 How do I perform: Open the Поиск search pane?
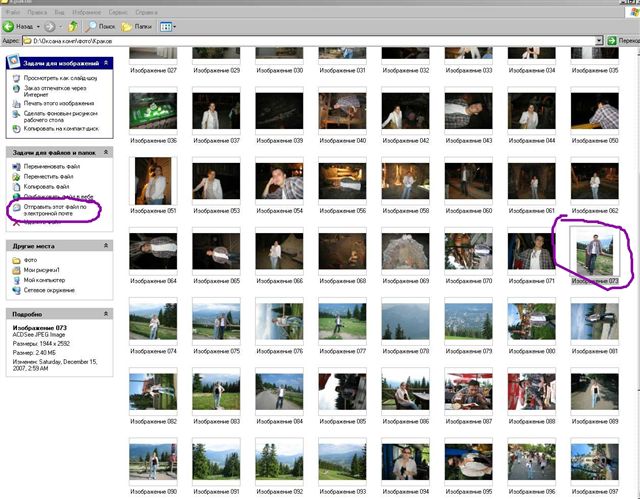pos(100,27)
